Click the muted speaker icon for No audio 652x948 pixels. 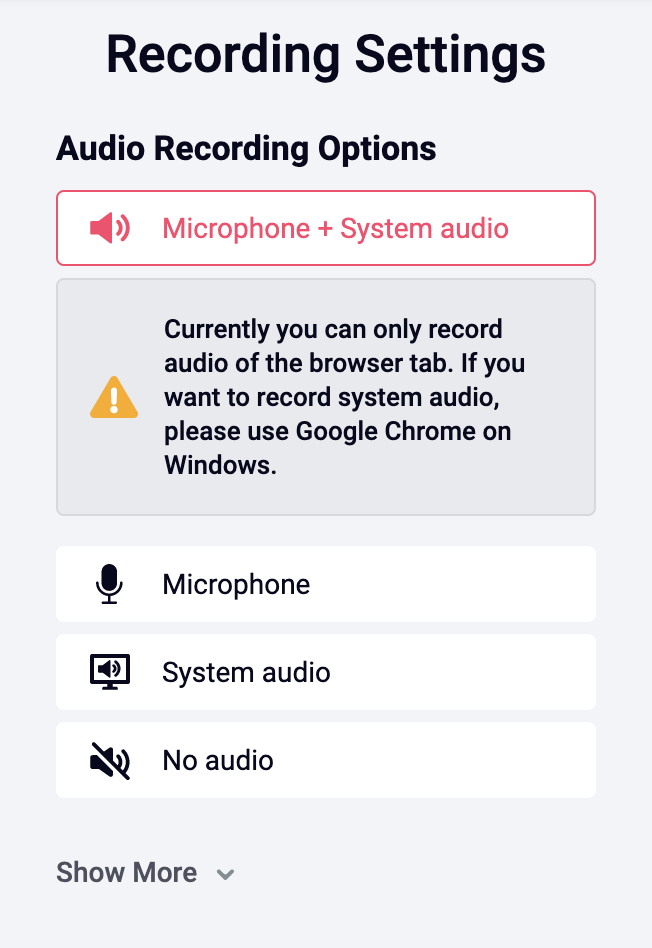pyautogui.click(x=109, y=760)
